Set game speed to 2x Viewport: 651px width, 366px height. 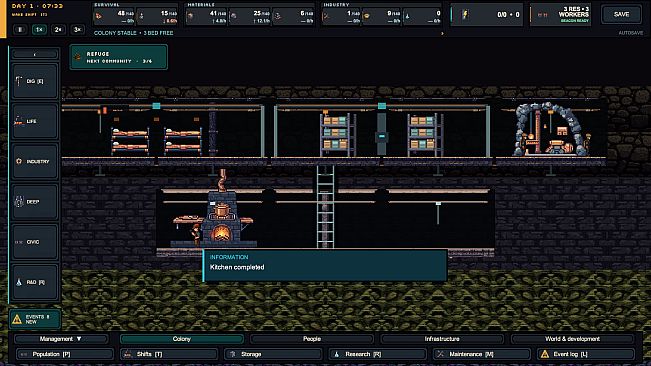58,30
